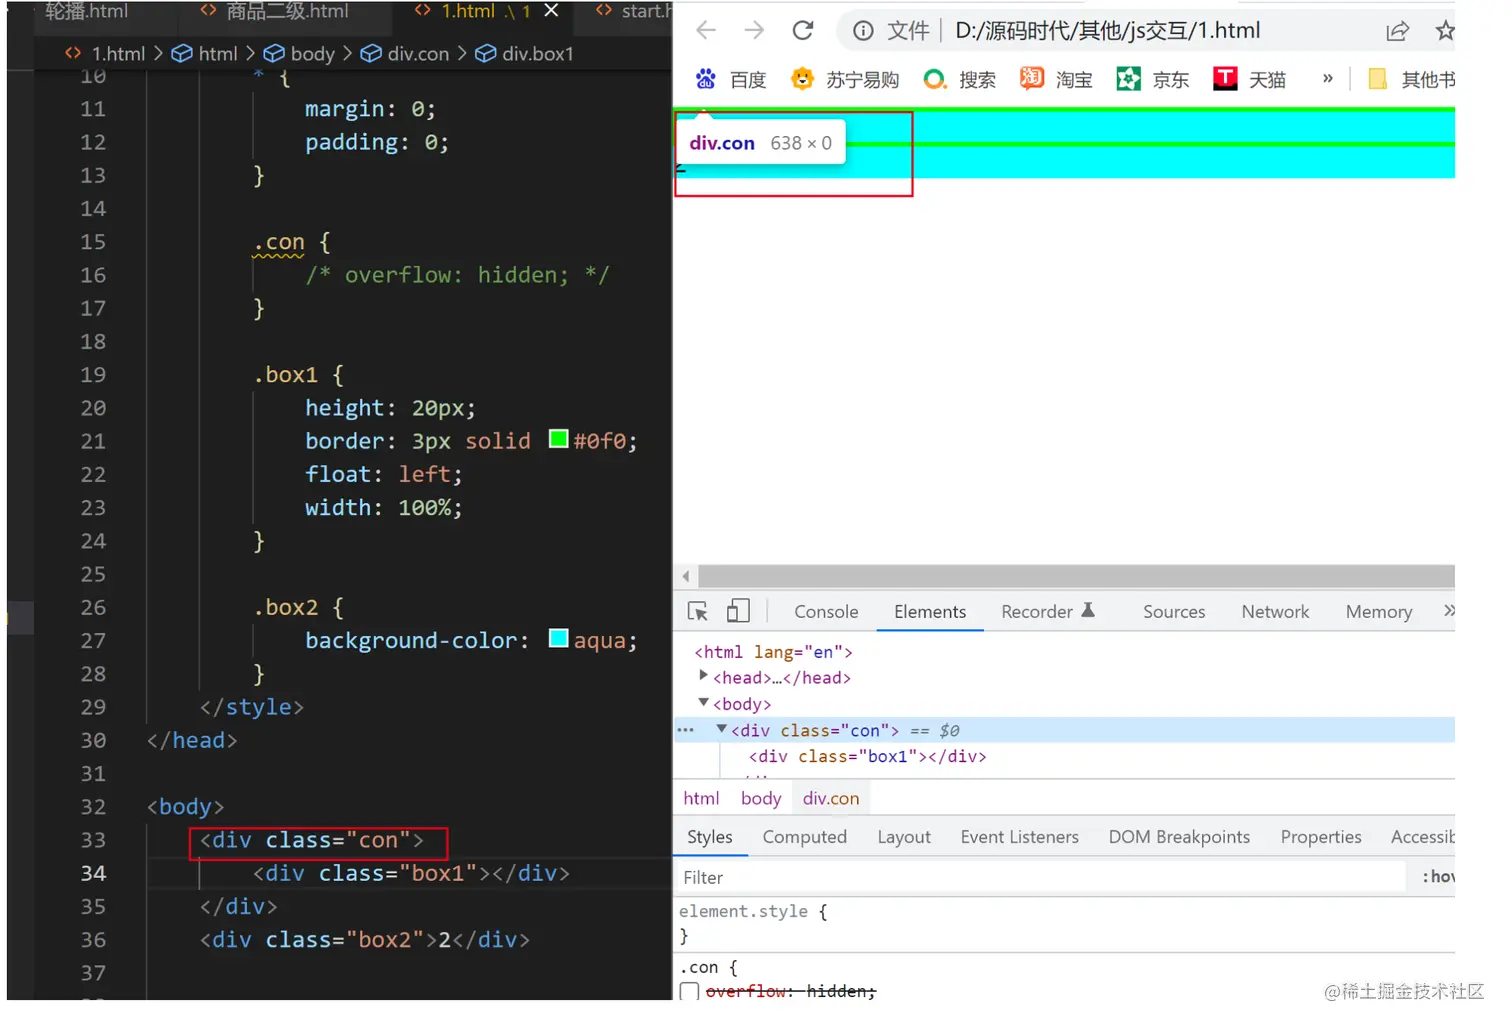This screenshot has width=1512, height=1029.
Task: Select div.con in DevTools breadcrumb
Action: (x=831, y=798)
